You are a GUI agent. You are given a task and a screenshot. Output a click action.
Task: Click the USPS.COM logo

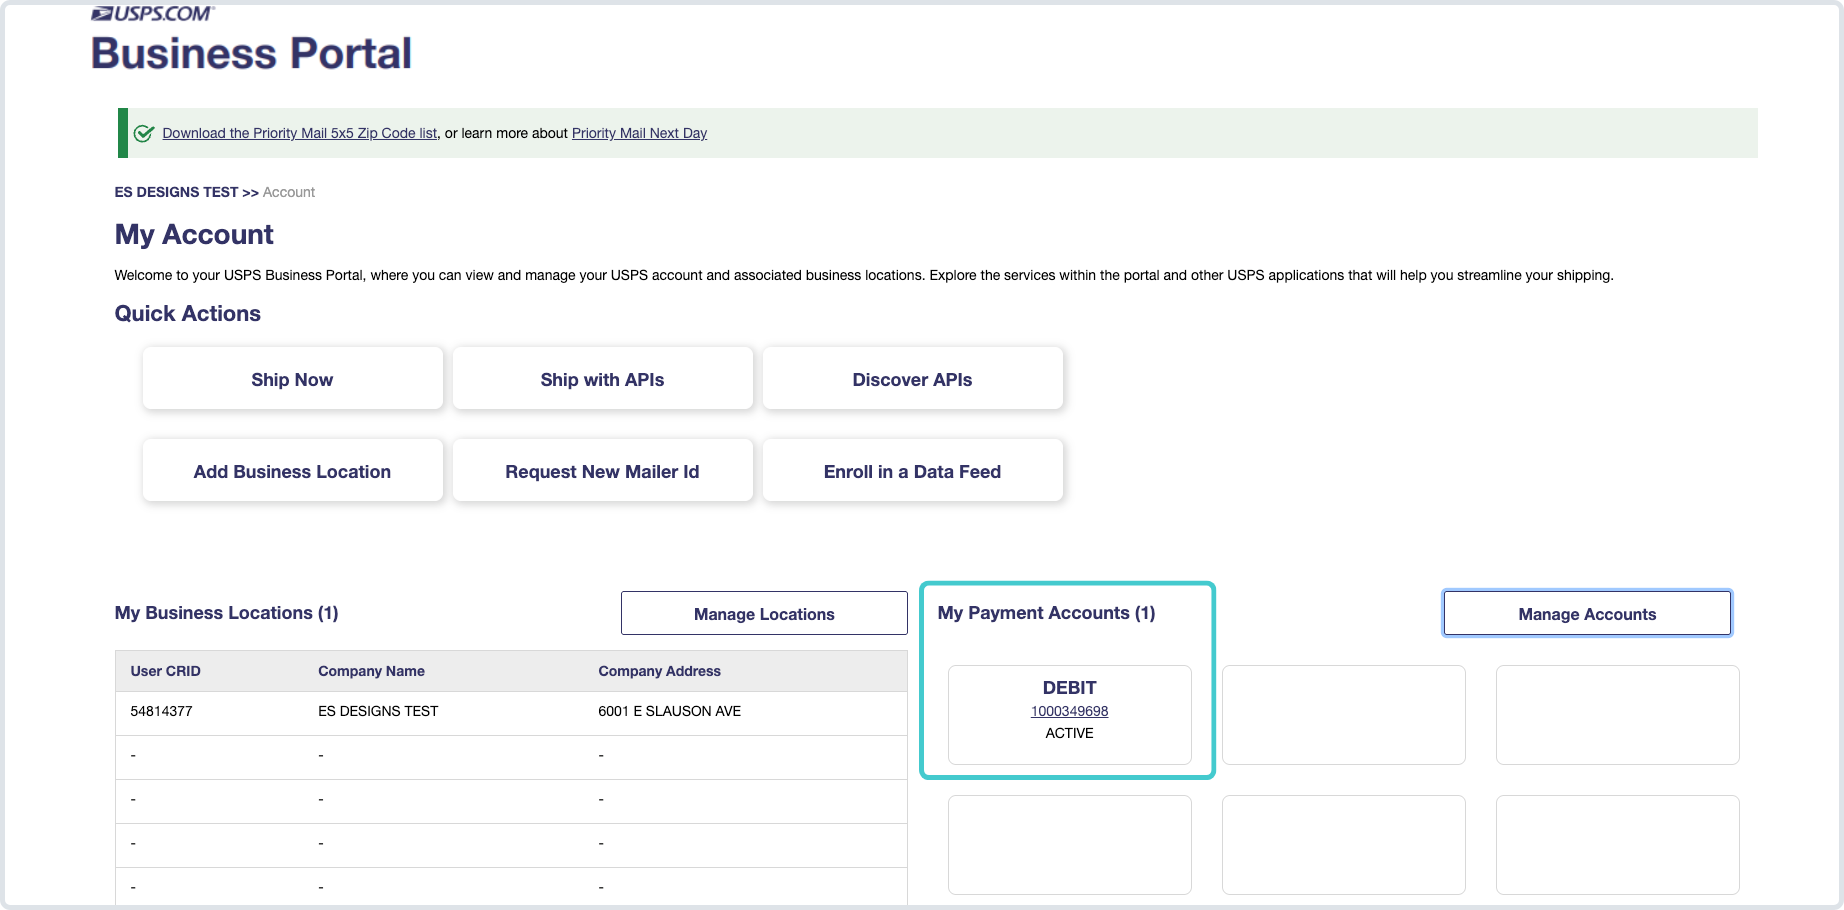[x=152, y=13]
